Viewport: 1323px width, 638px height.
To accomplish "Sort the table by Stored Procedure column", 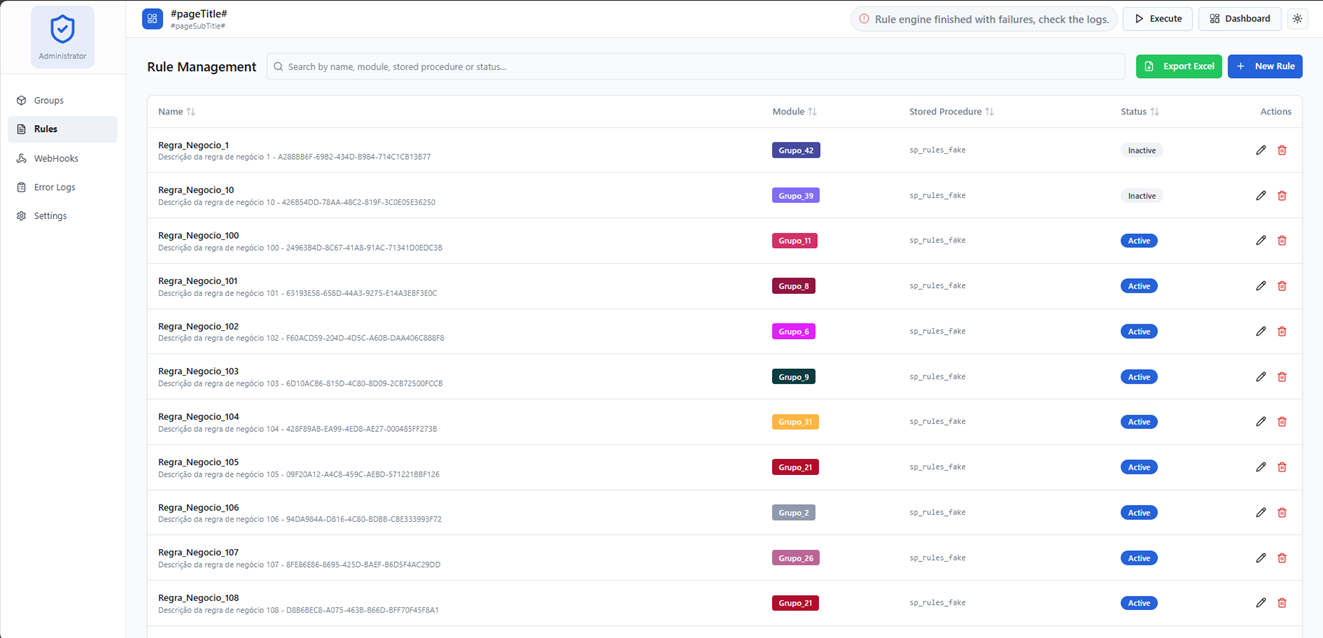I will [x=952, y=112].
